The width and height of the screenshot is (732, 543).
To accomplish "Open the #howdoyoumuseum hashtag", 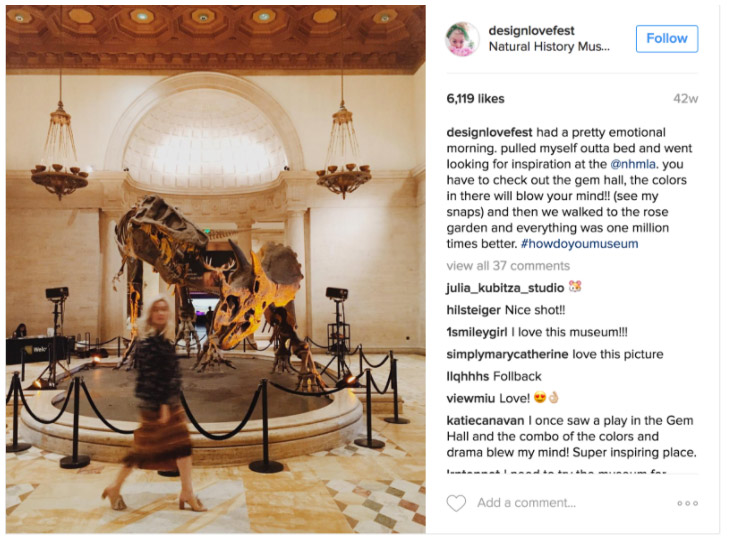I will 579,244.
